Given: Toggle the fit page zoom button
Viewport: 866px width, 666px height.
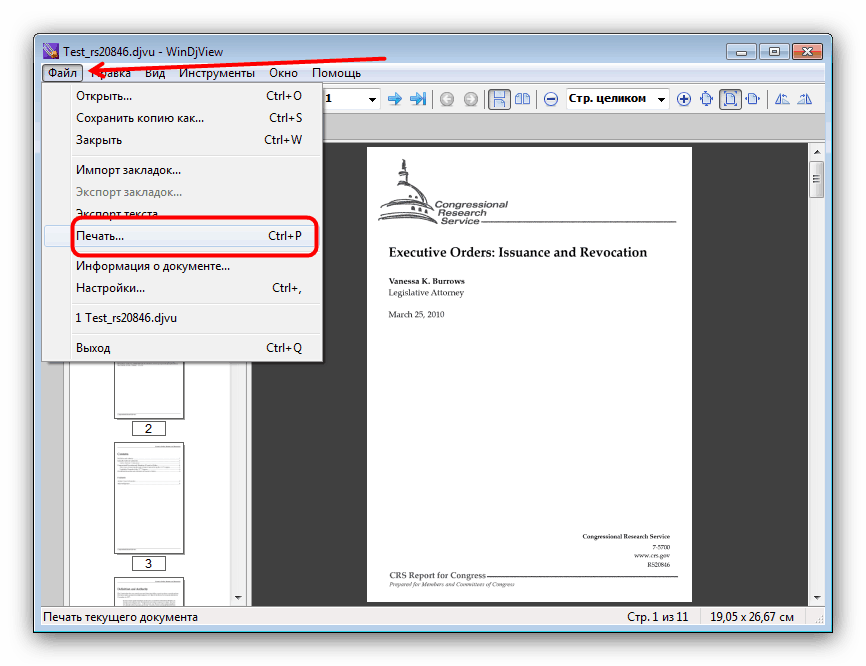Looking at the screenshot, I should tap(730, 99).
